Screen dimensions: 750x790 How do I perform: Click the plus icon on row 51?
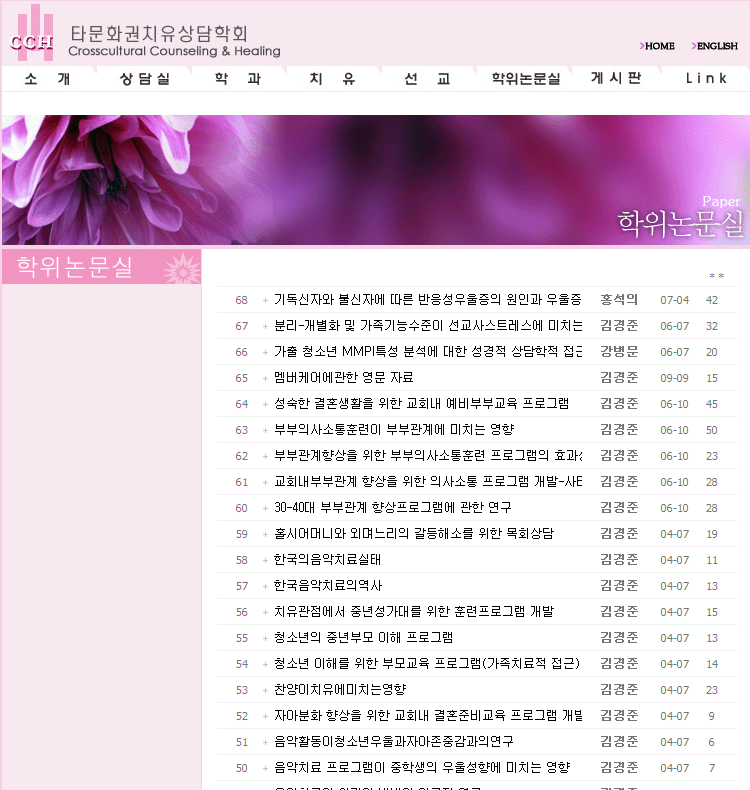coord(265,743)
